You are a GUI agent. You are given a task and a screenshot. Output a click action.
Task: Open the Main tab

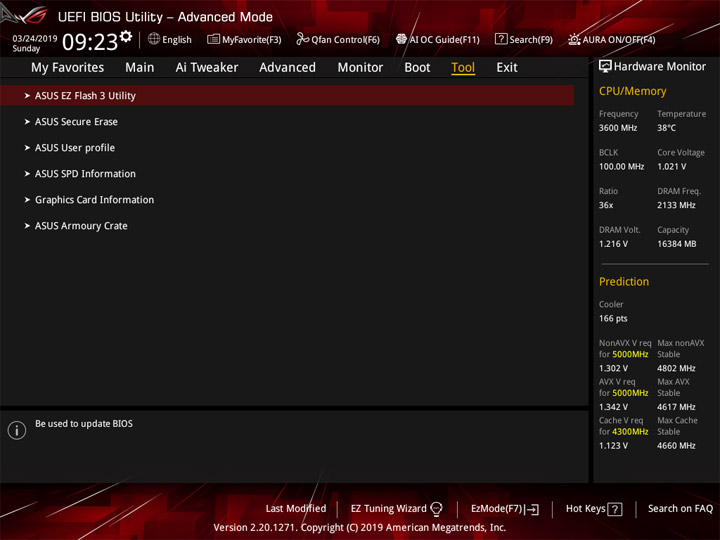140,68
